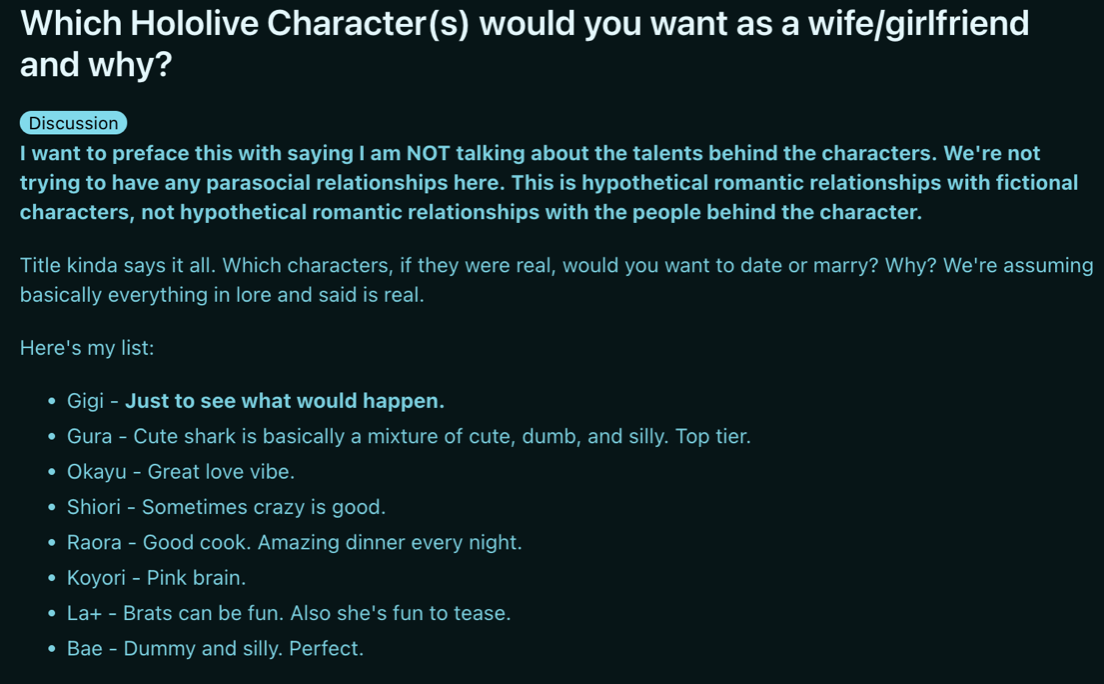
Task: Click the Bae 'Dummy and silly' item
Action: (215, 648)
